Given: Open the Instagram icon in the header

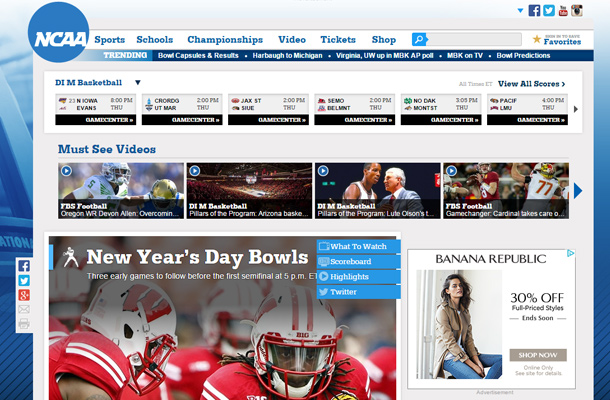Looking at the screenshot, I should tap(577, 11).
